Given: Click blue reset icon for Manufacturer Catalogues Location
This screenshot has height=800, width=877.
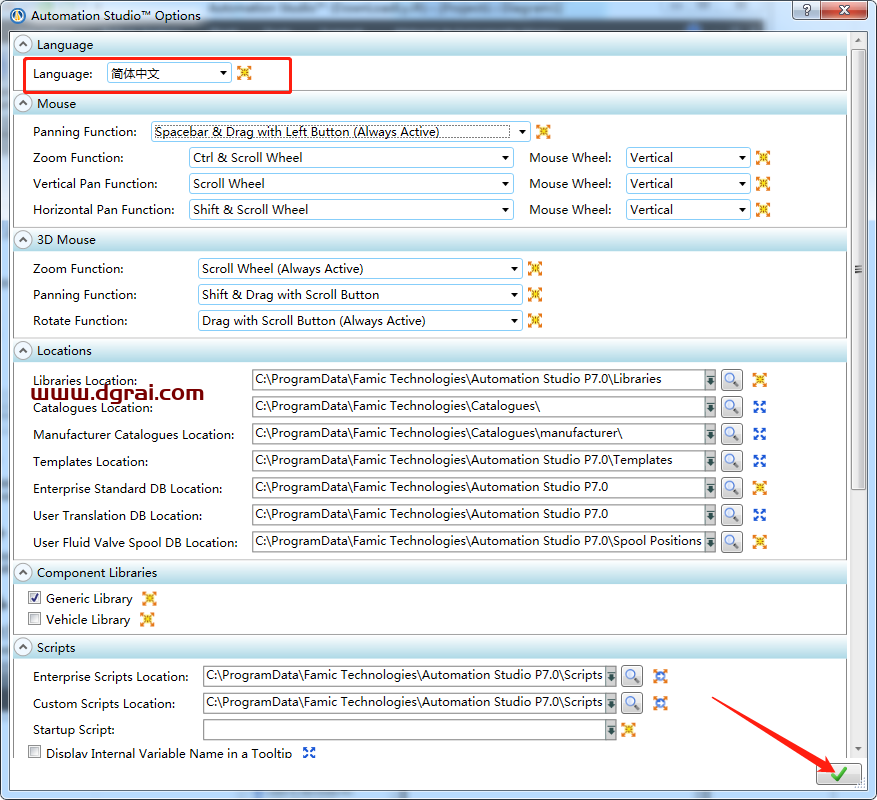Looking at the screenshot, I should tap(759, 434).
